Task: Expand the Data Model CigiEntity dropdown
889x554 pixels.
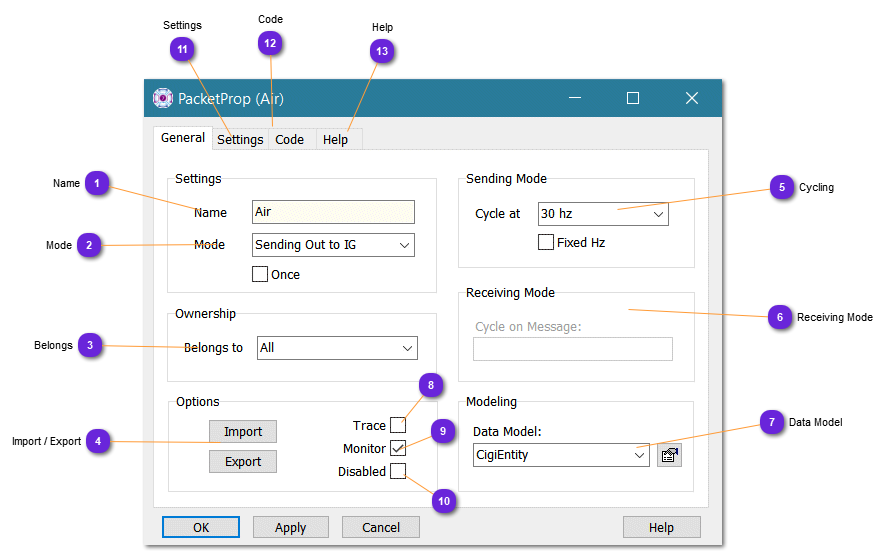Action: pos(561,455)
